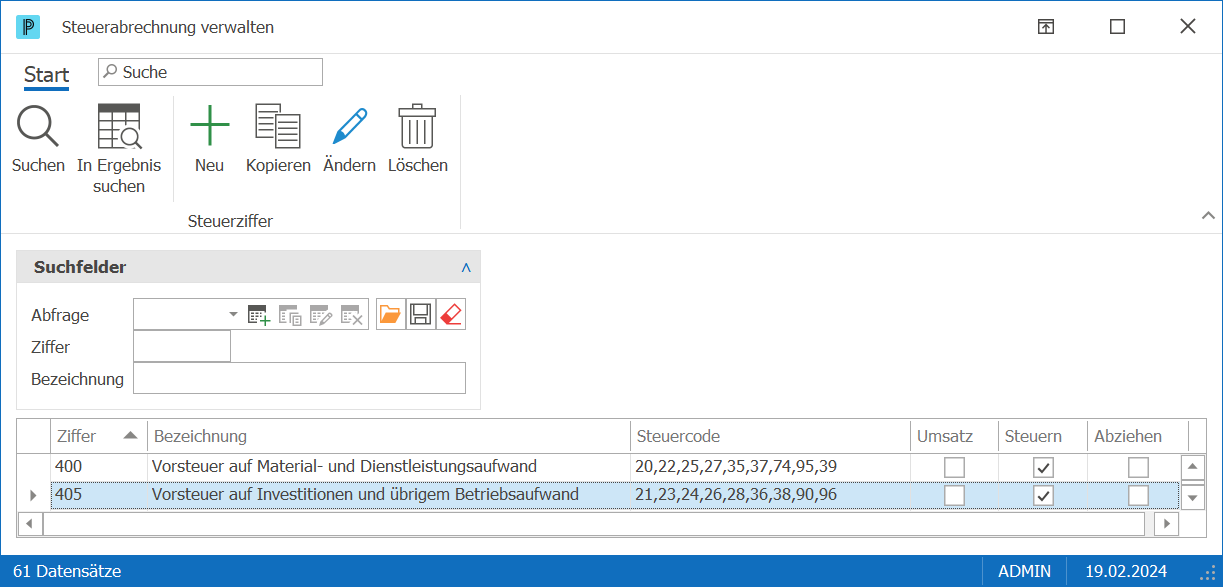
Task: Click the Suche search box
Action: pos(210,72)
